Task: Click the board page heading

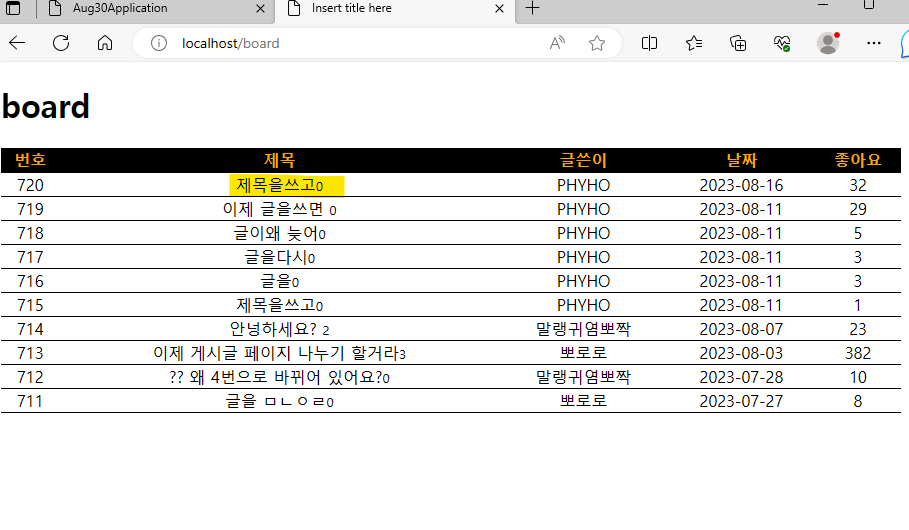Action: pos(46,107)
